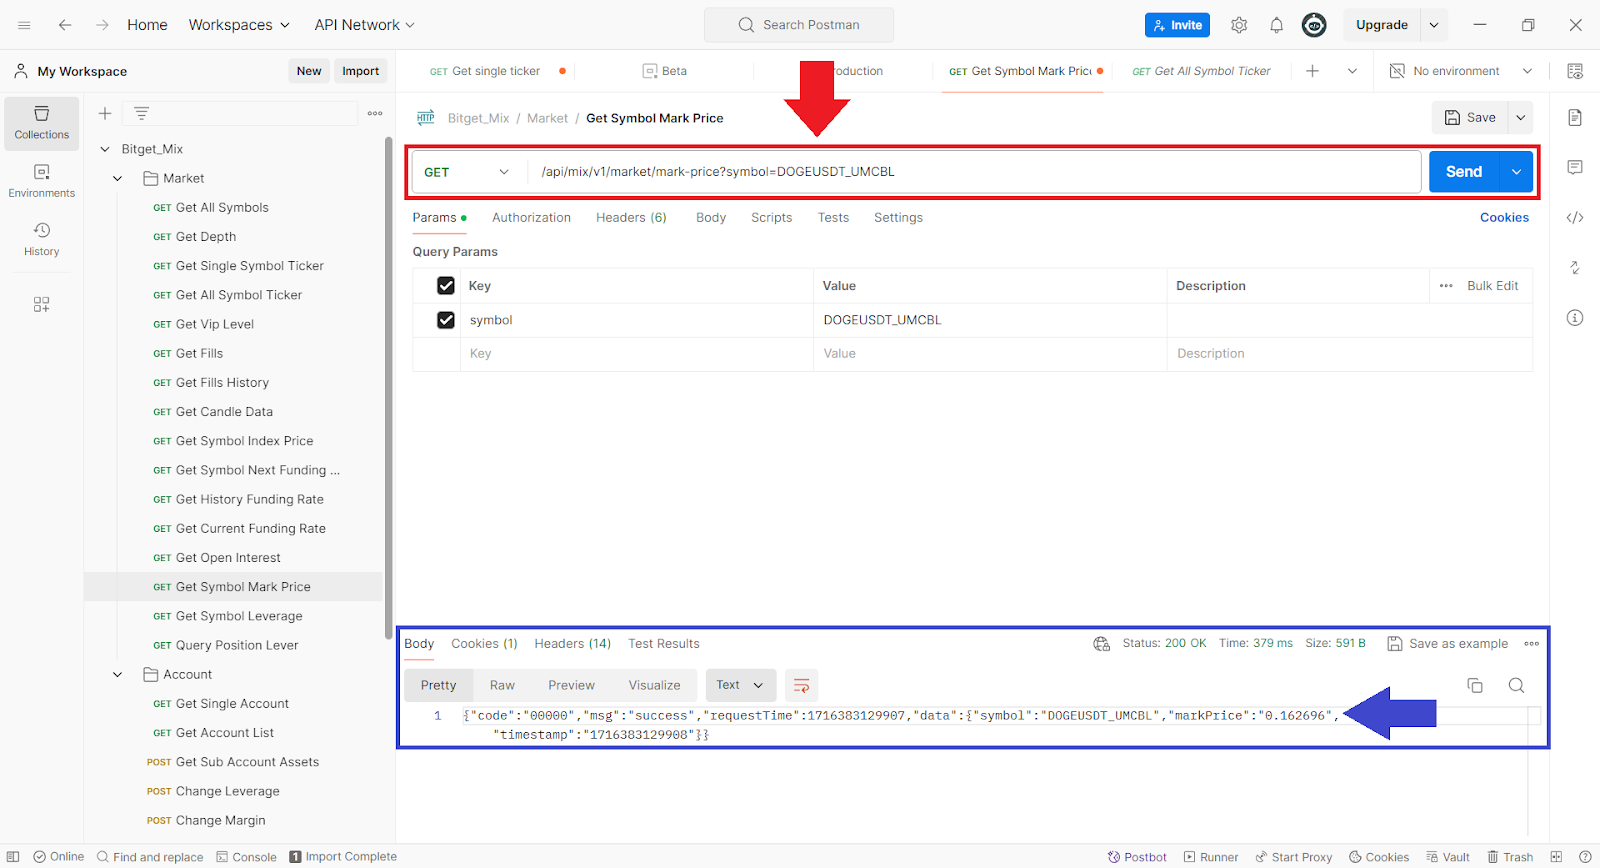Image resolution: width=1600 pixels, height=868 pixels.
Task: Open the Get All Symbol Ticker tab
Action: (x=1201, y=71)
